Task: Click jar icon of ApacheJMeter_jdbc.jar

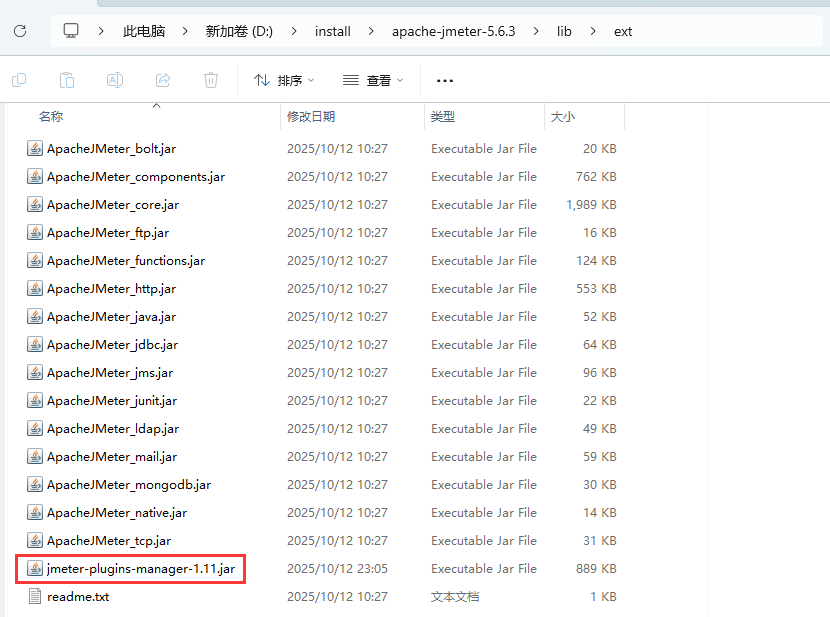Action: [x=35, y=345]
